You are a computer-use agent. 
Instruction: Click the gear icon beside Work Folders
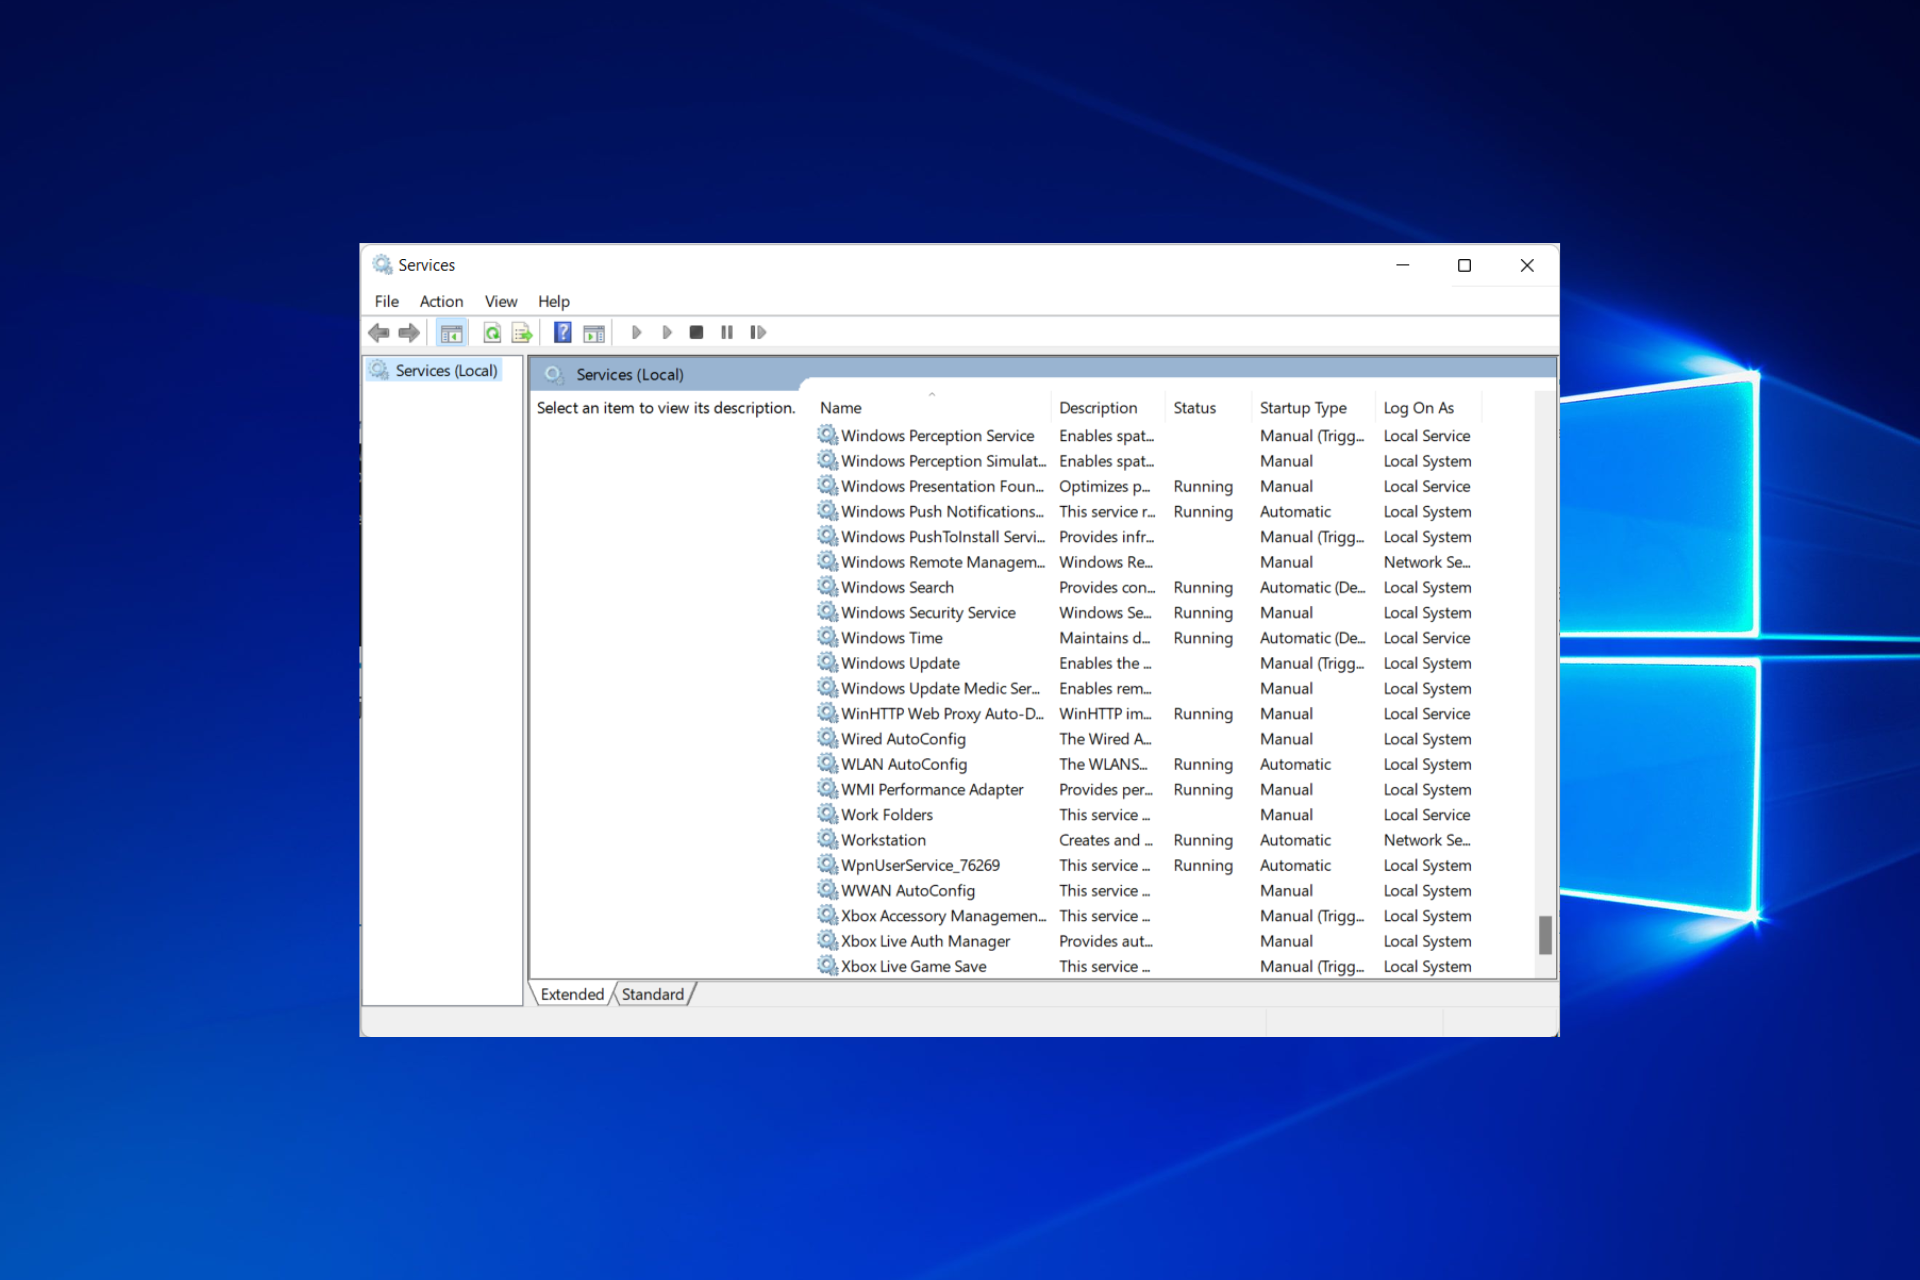[828, 815]
